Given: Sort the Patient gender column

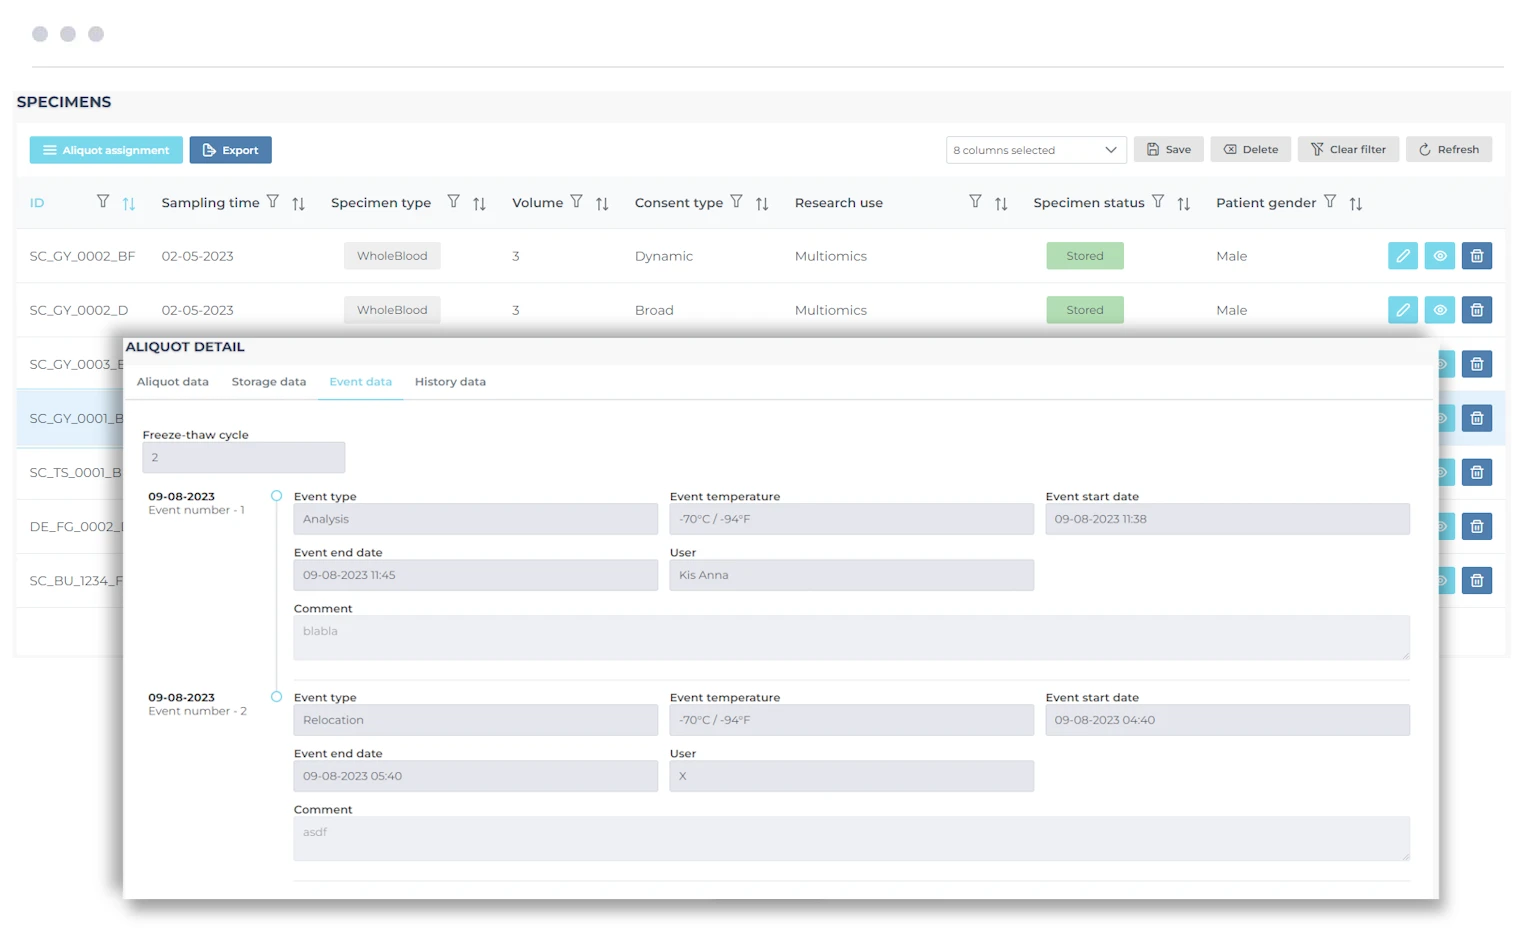Looking at the screenshot, I should [1355, 203].
